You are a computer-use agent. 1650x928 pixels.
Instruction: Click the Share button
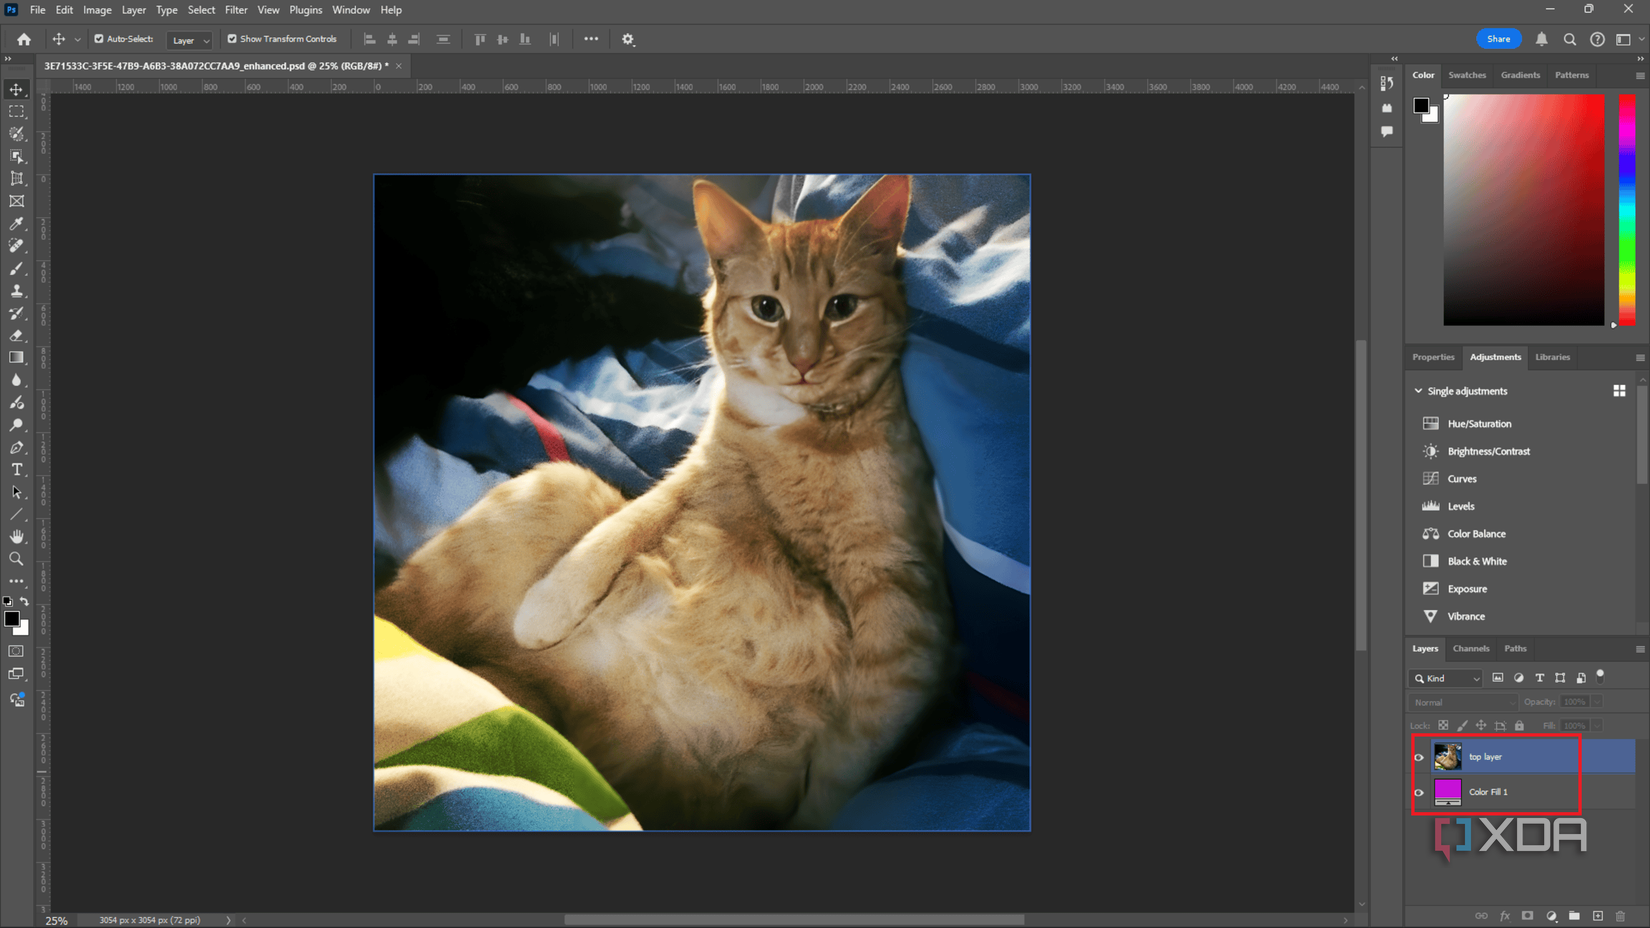pos(1498,39)
